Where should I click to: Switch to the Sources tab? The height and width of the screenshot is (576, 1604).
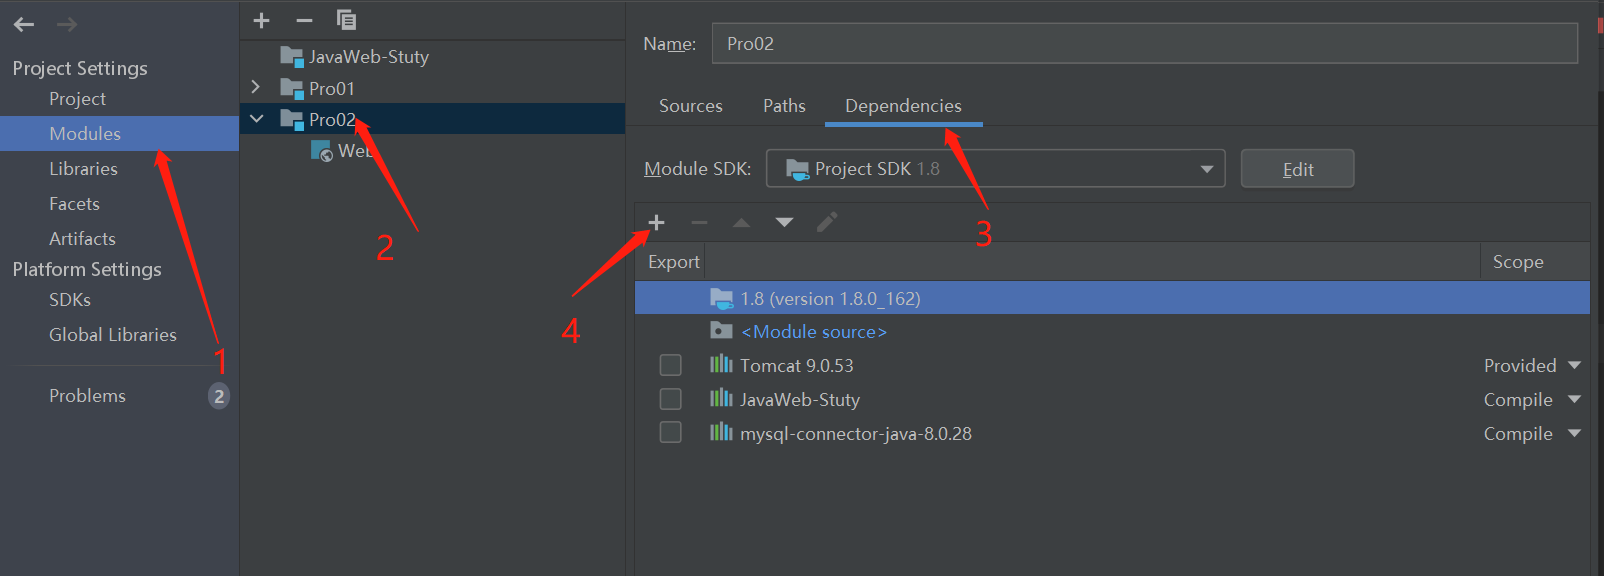[691, 106]
